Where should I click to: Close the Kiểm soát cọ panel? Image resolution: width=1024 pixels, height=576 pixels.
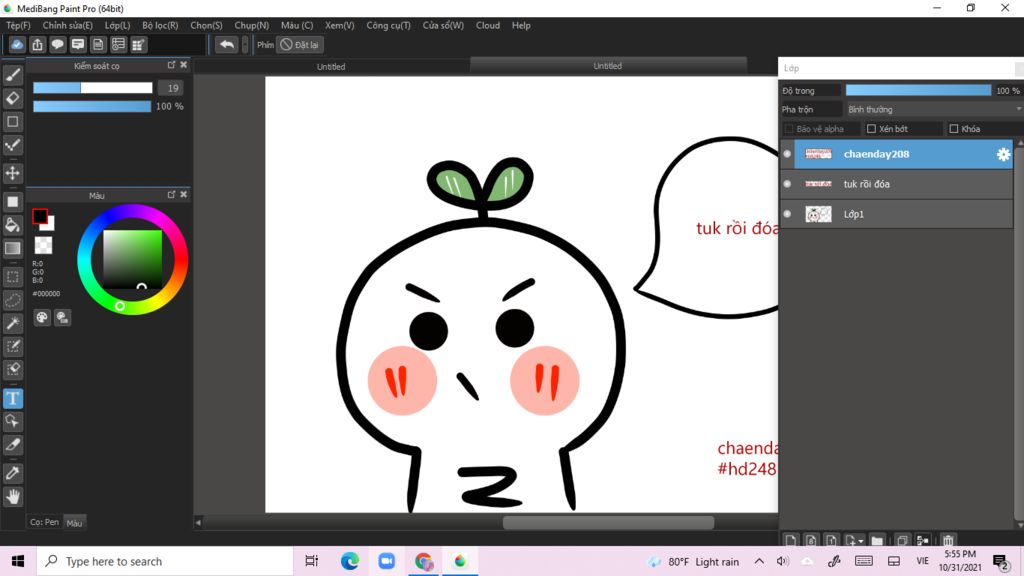(184, 65)
